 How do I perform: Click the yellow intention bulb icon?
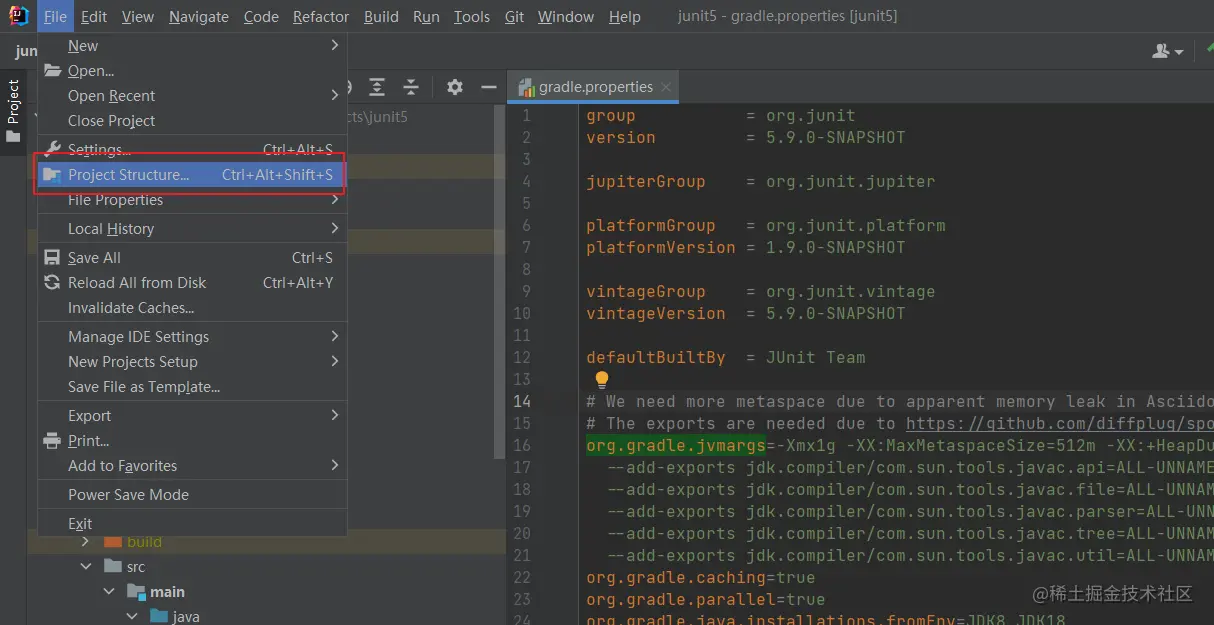601,379
